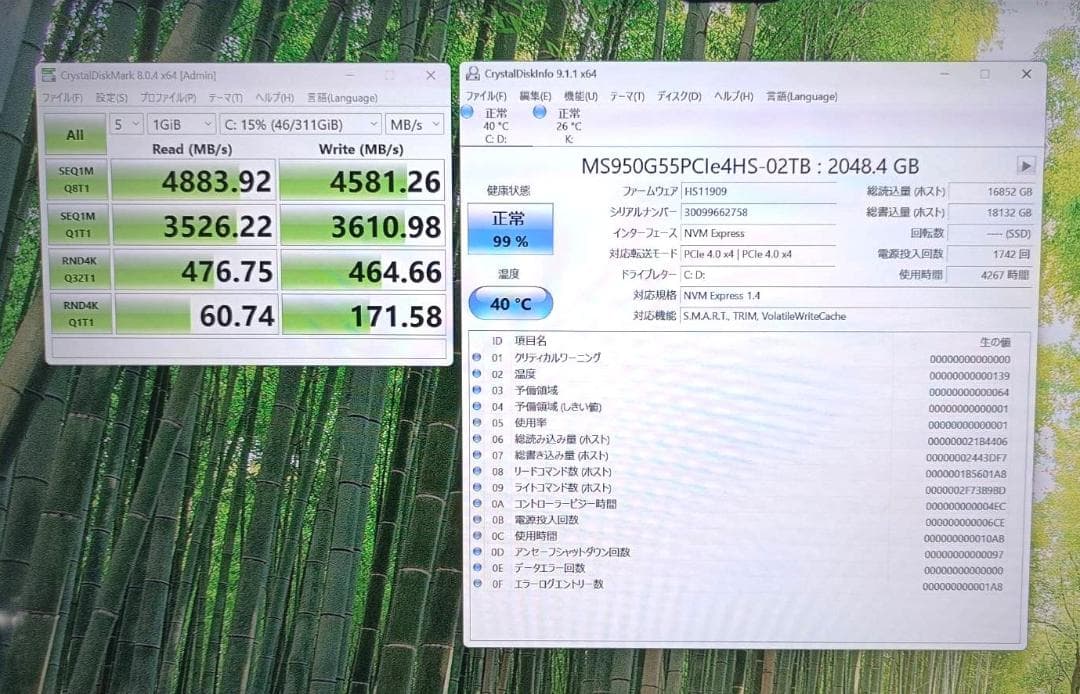Click the next-disk arrow in CrystalDiskInfo
1080x694 pixels.
pyautogui.click(x=1026, y=166)
